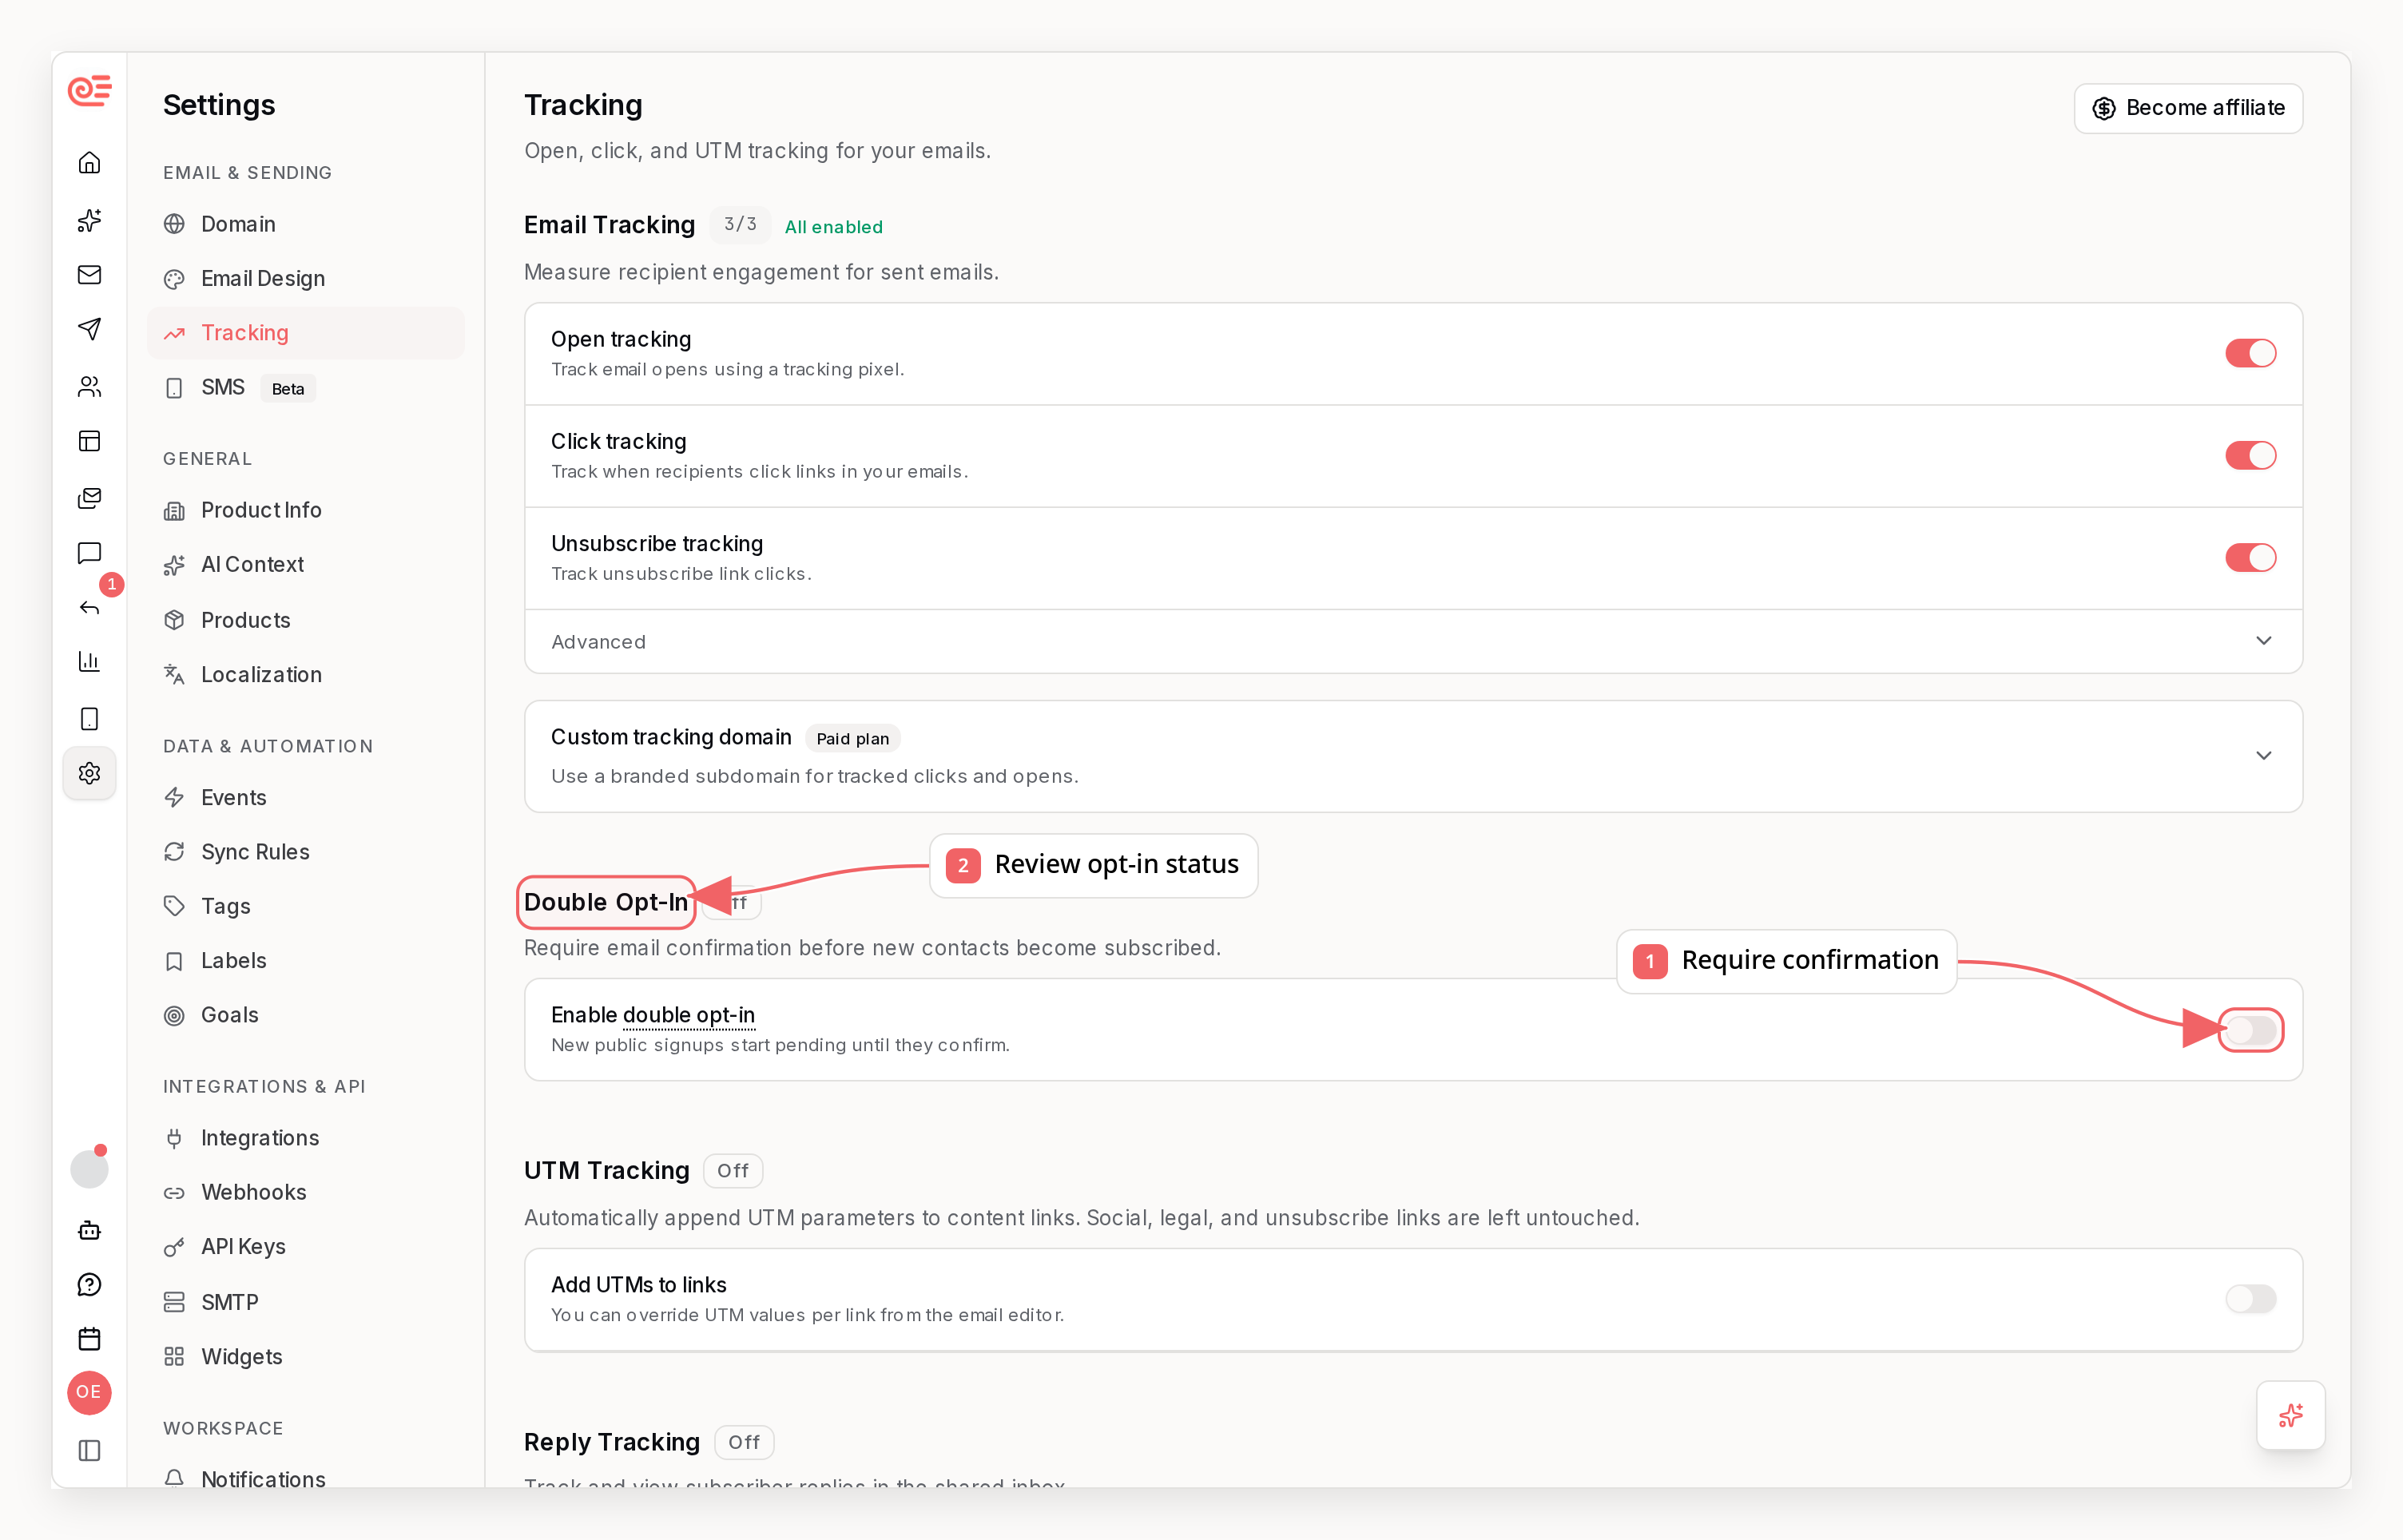This screenshot has width=2403, height=1540.
Task: Open the Home icon in the left rail
Action: click(90, 162)
